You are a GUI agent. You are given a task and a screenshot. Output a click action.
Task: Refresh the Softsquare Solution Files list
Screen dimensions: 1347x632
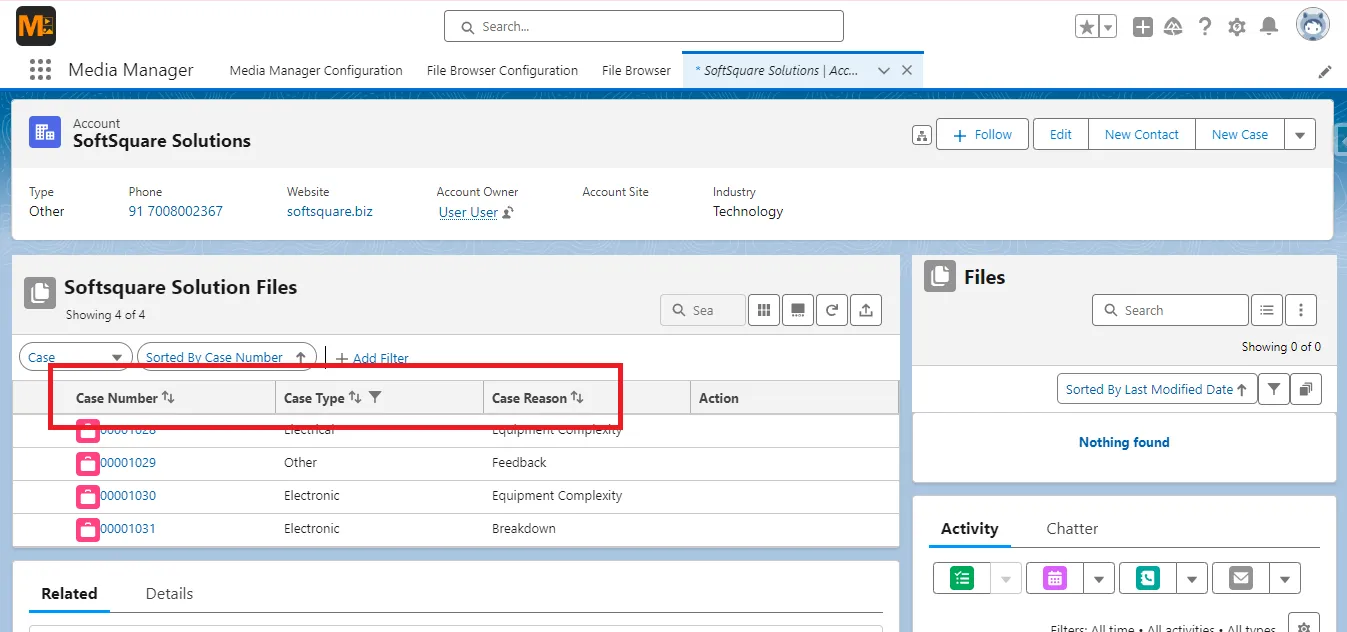[831, 310]
